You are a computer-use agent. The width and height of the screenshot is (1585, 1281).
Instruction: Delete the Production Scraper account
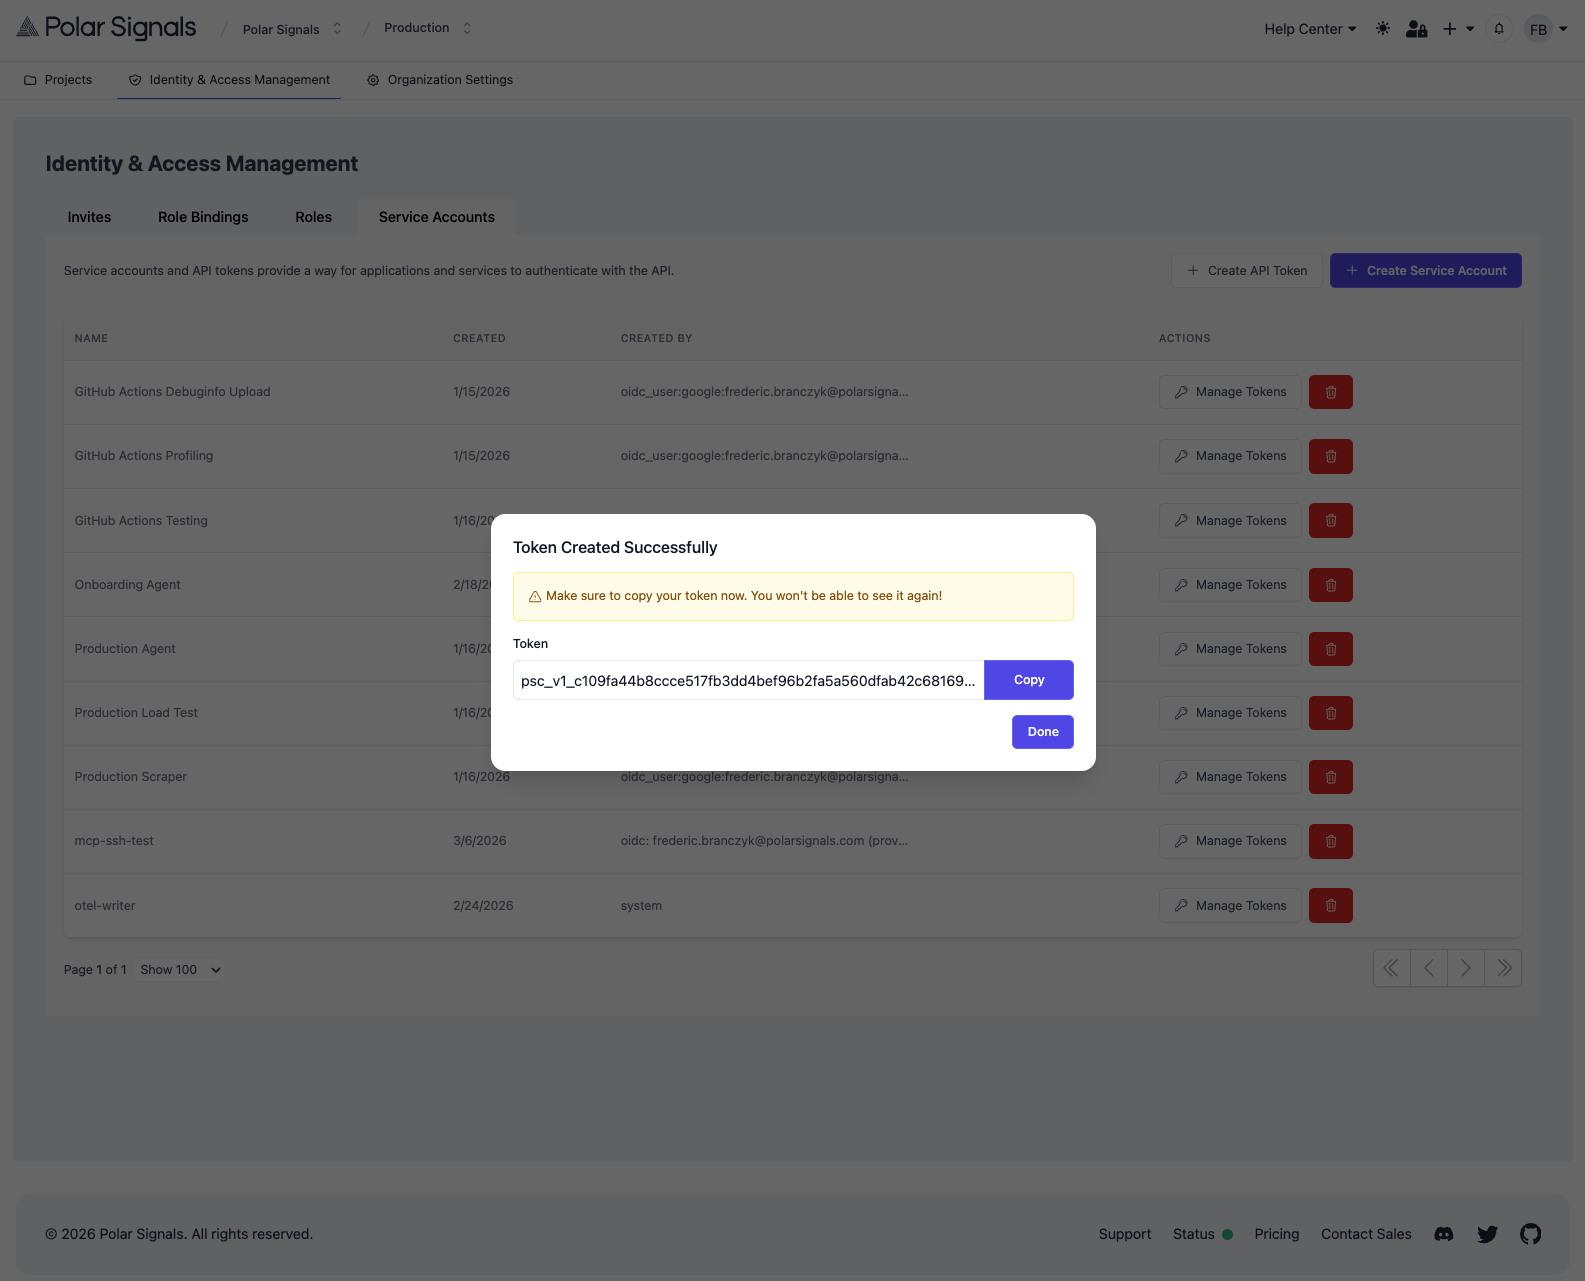[1330, 777]
